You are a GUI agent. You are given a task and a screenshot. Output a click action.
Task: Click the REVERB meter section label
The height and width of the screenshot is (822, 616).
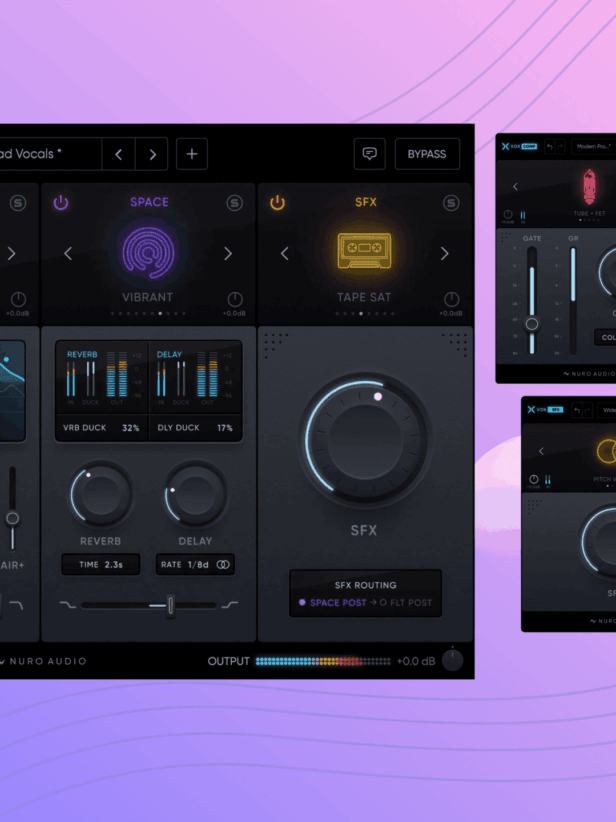point(82,354)
